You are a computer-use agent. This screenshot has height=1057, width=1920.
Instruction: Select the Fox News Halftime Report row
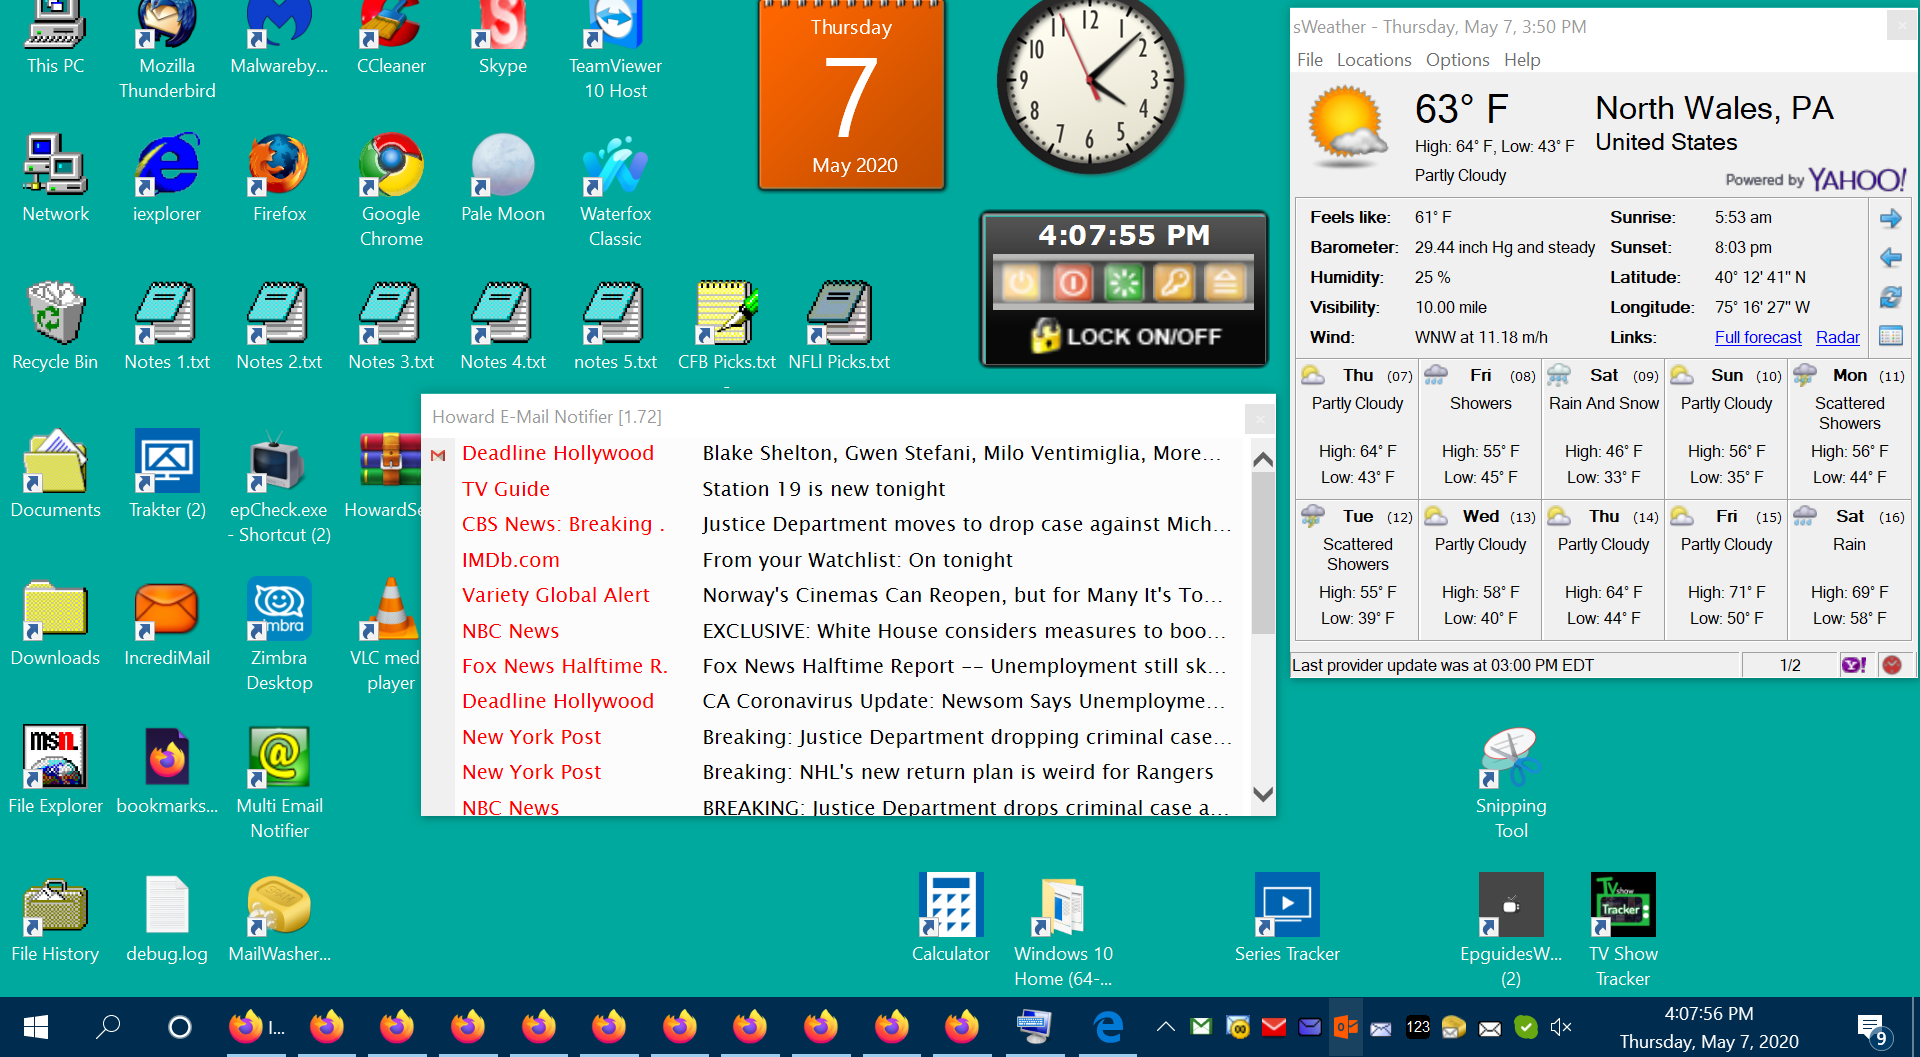tap(837, 666)
